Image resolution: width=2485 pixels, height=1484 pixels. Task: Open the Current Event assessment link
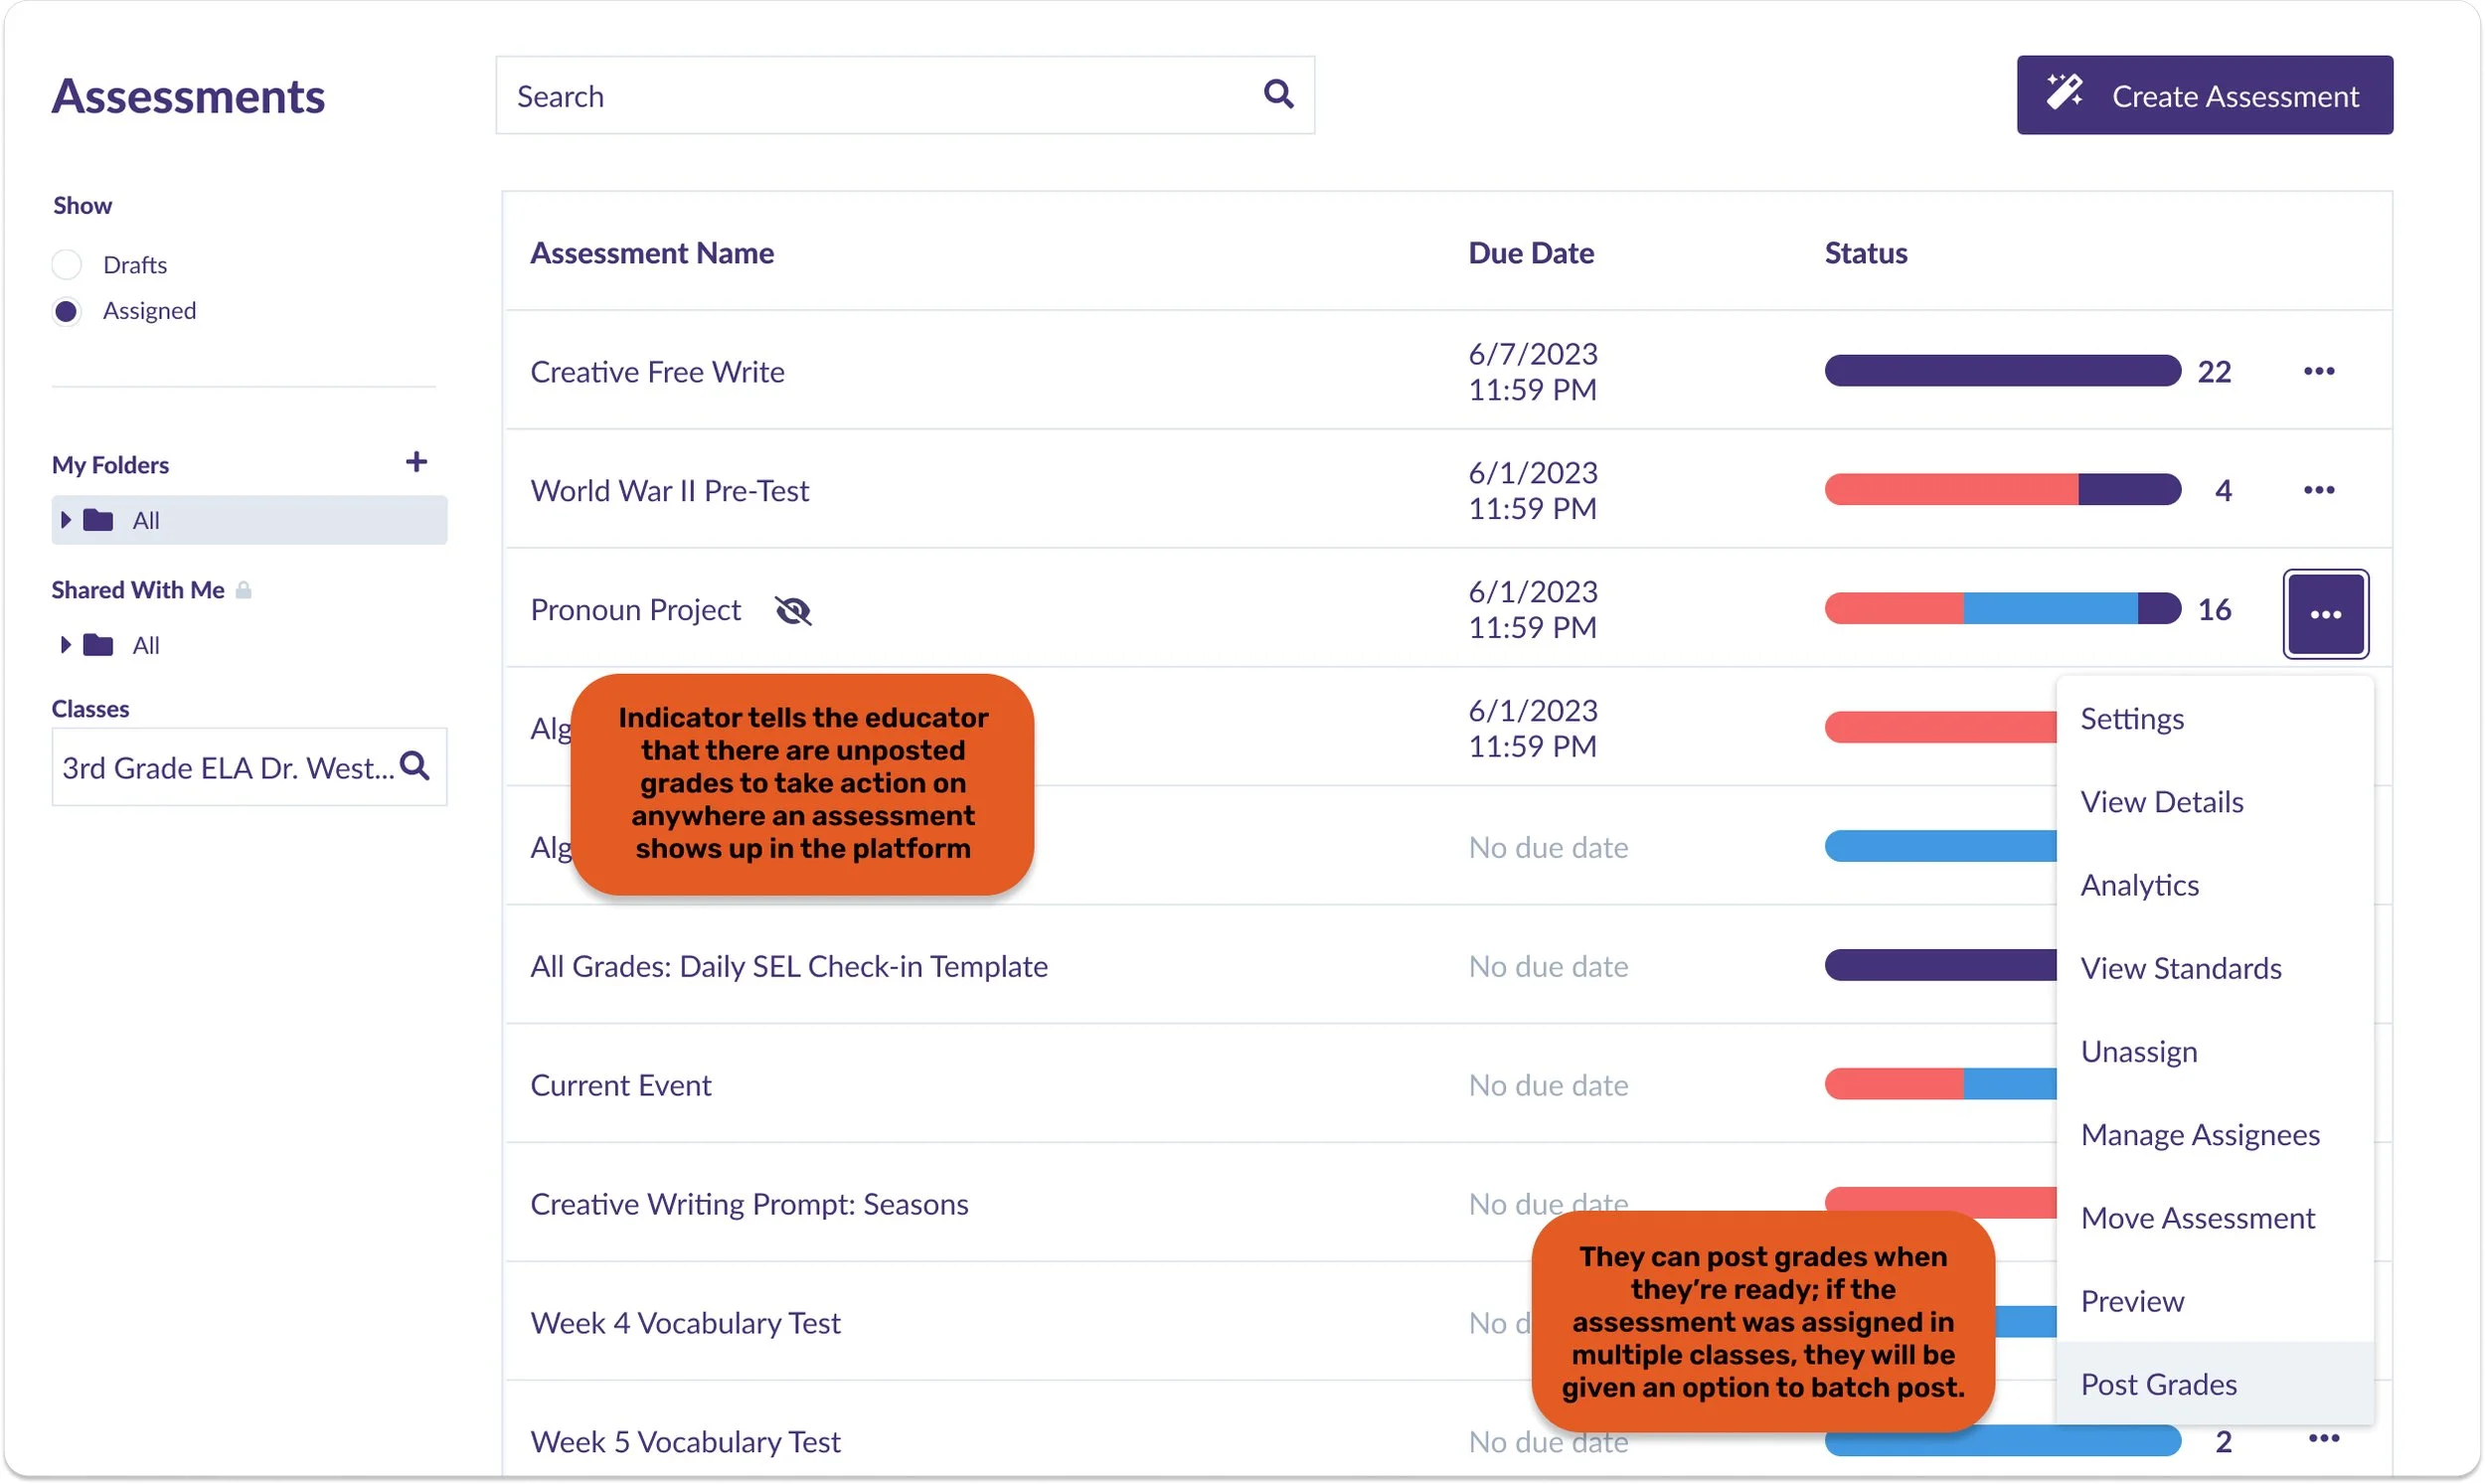(620, 1085)
